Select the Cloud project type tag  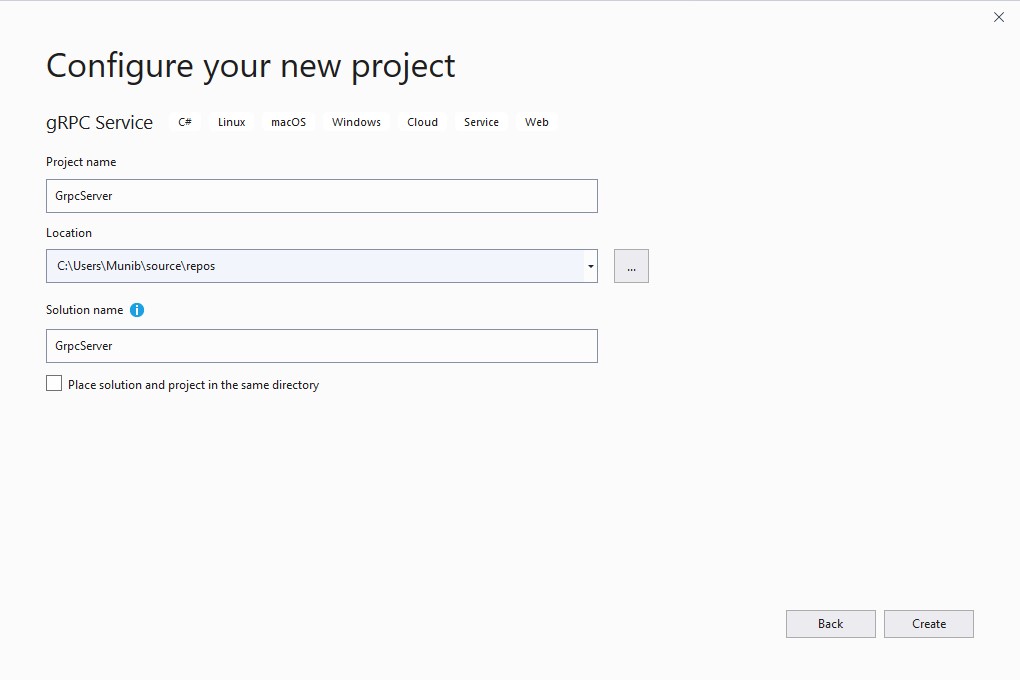point(421,121)
